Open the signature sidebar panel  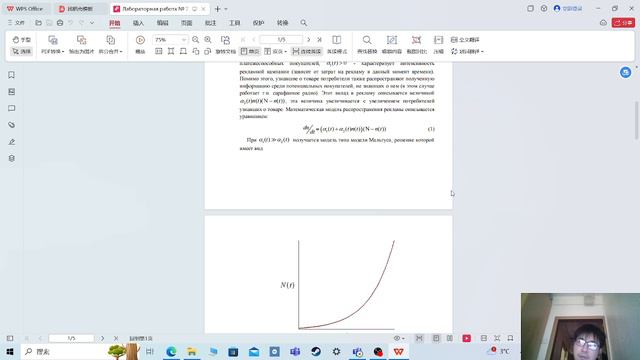click(x=11, y=142)
